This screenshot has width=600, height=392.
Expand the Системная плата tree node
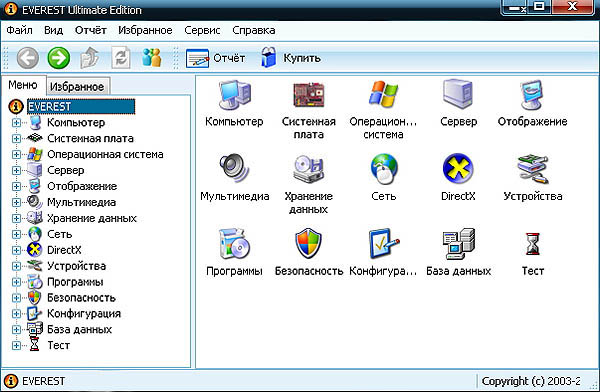(x=16, y=139)
